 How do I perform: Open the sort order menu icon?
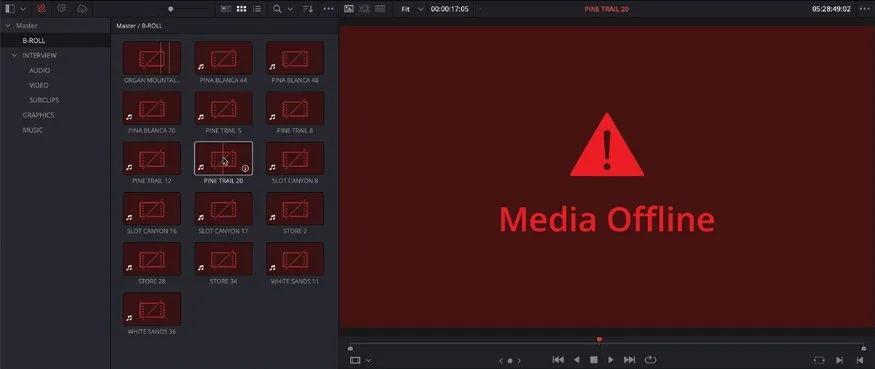tap(307, 9)
